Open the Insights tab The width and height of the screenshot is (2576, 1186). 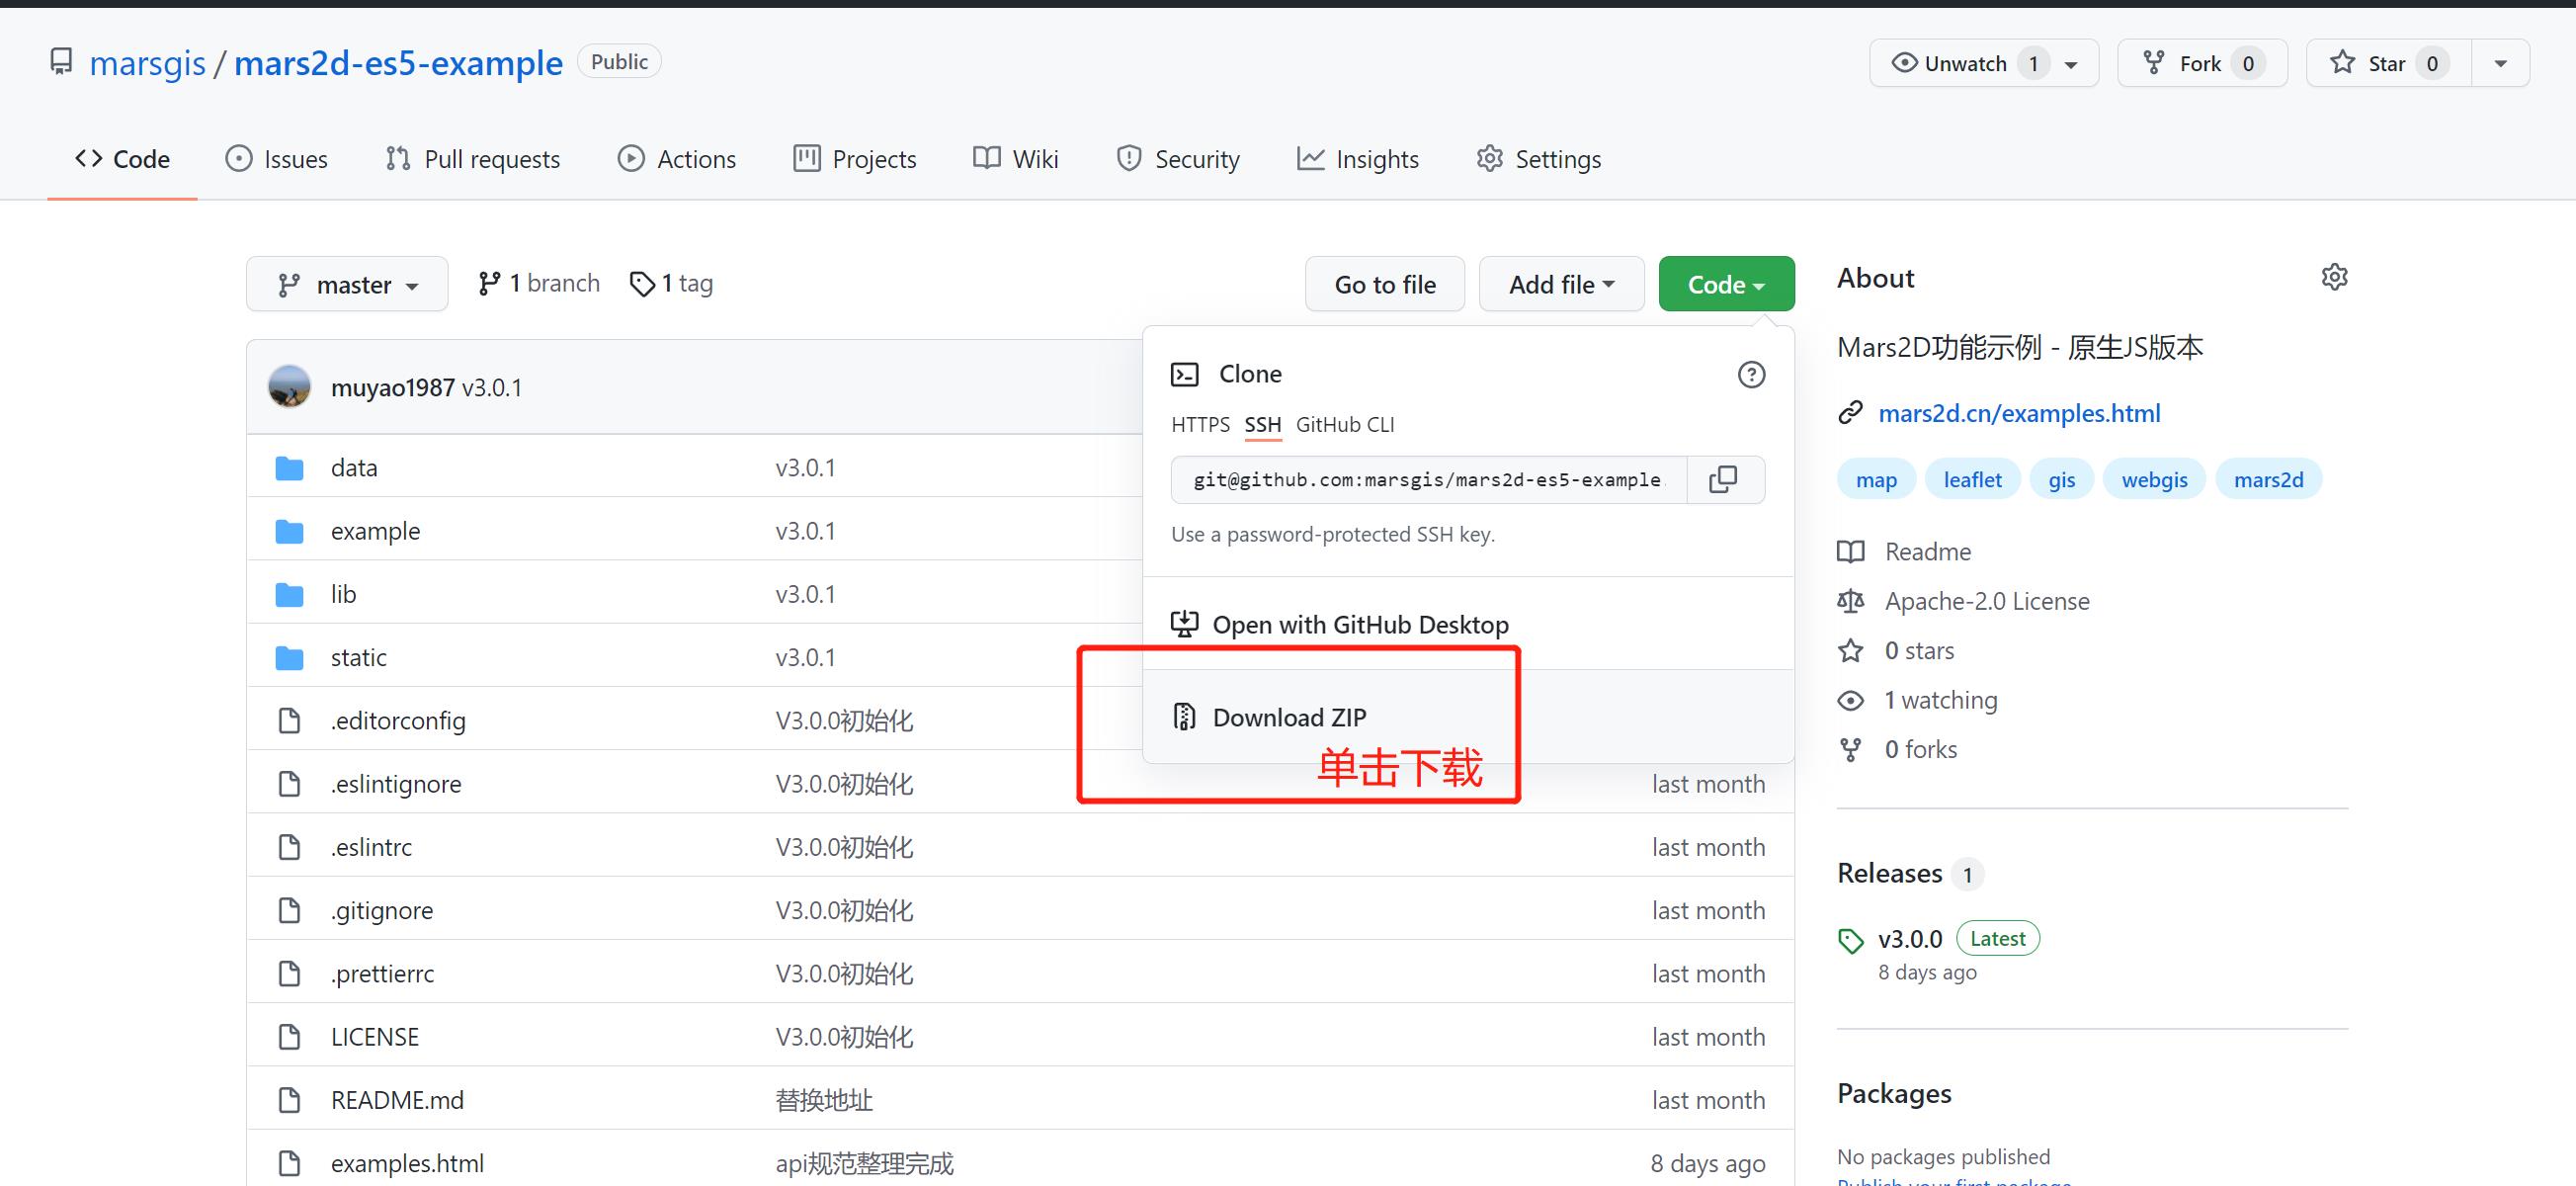(1358, 159)
